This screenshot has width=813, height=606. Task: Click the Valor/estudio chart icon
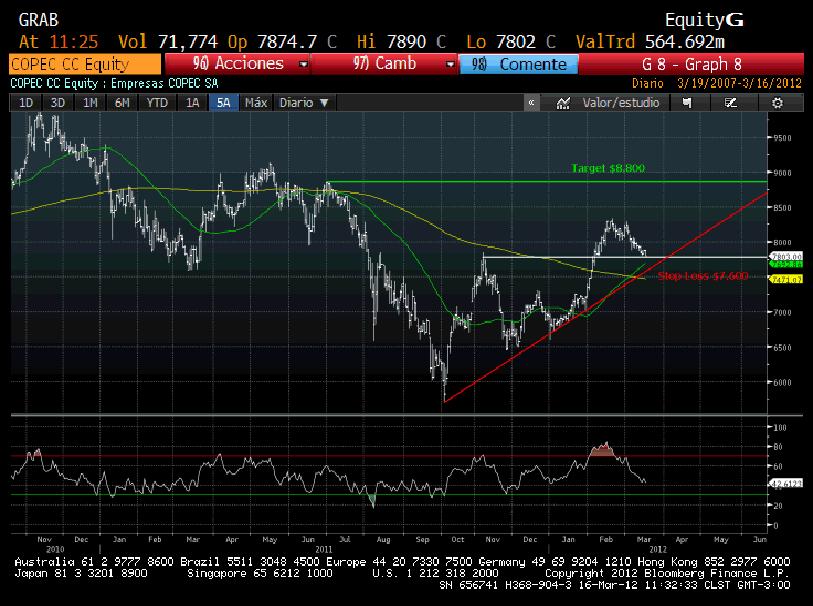(563, 103)
